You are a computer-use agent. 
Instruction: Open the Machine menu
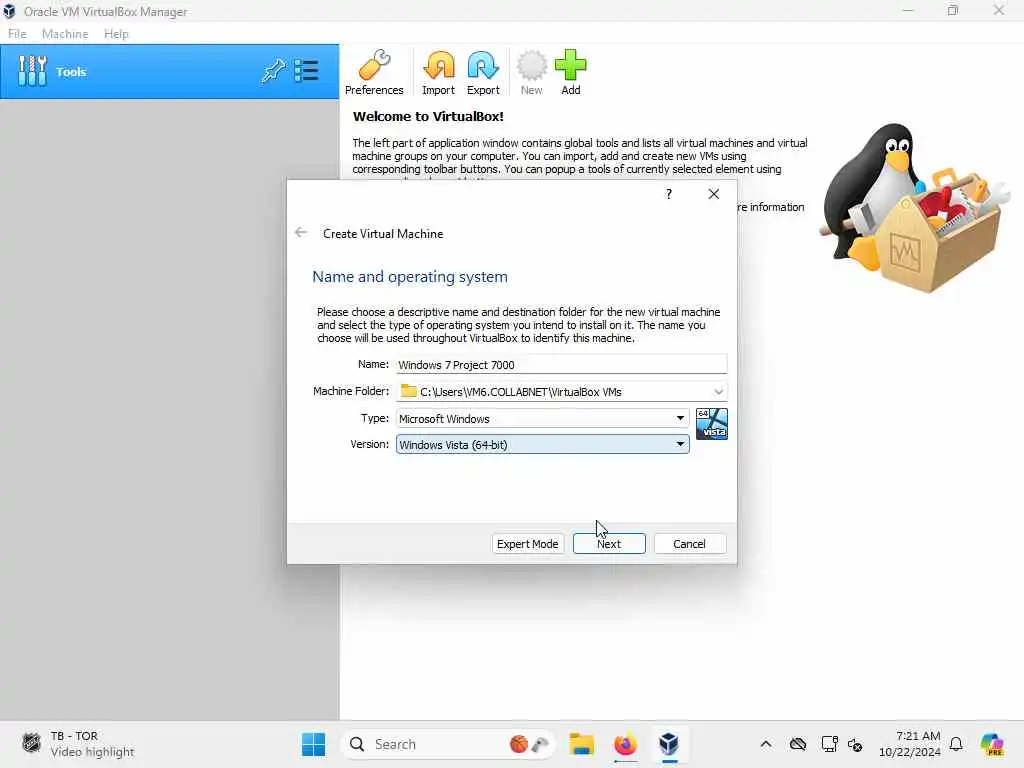[65, 34]
